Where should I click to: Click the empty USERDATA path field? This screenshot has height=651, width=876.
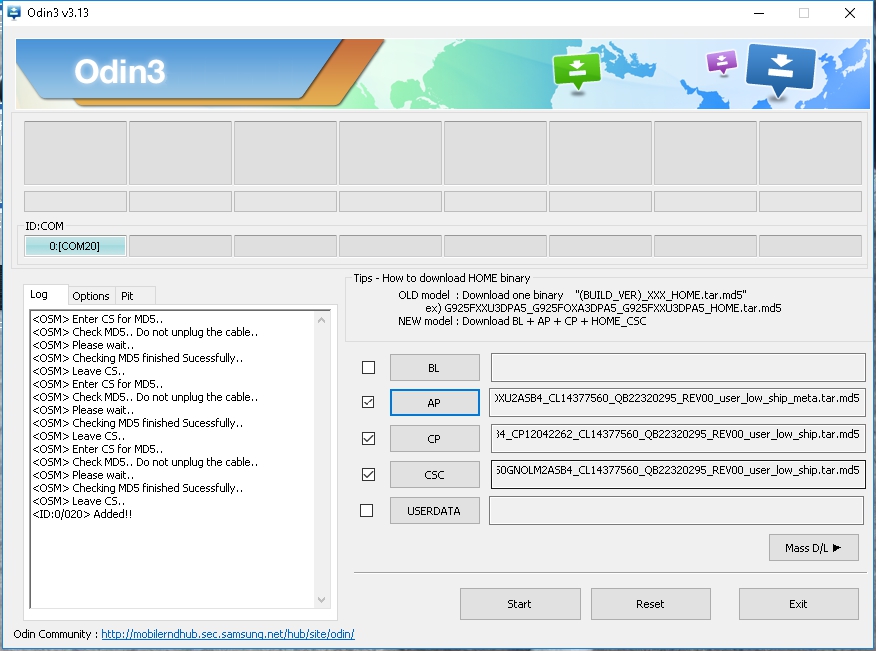pos(677,511)
